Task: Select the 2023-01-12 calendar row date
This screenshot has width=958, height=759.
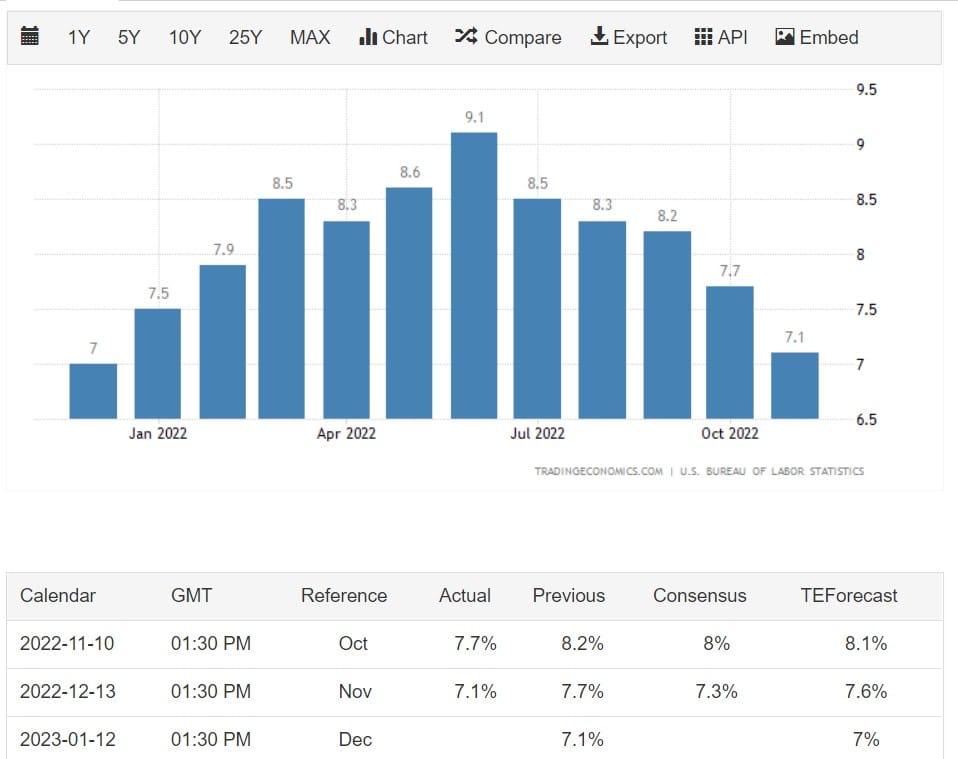Action: (x=67, y=739)
